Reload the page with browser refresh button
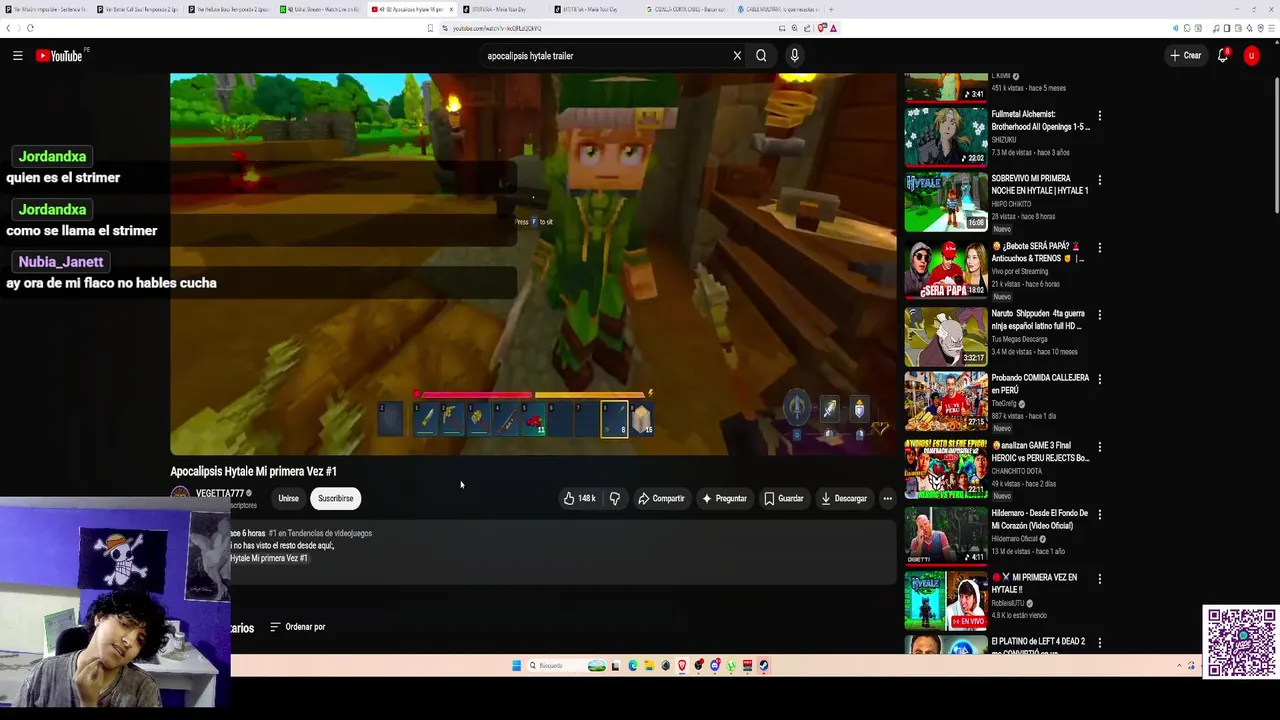 pos(31,28)
